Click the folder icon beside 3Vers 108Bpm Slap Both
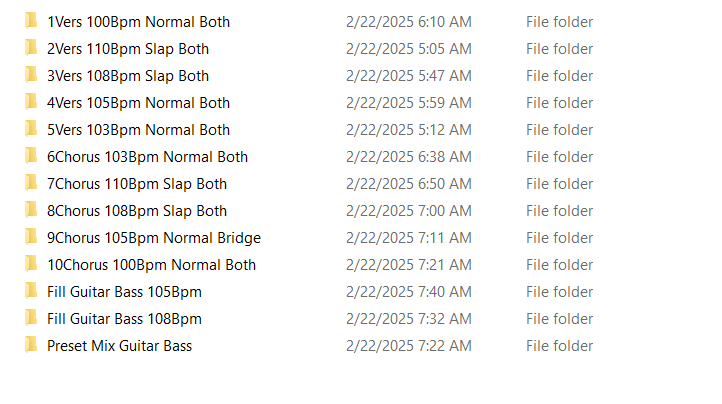 (31, 75)
